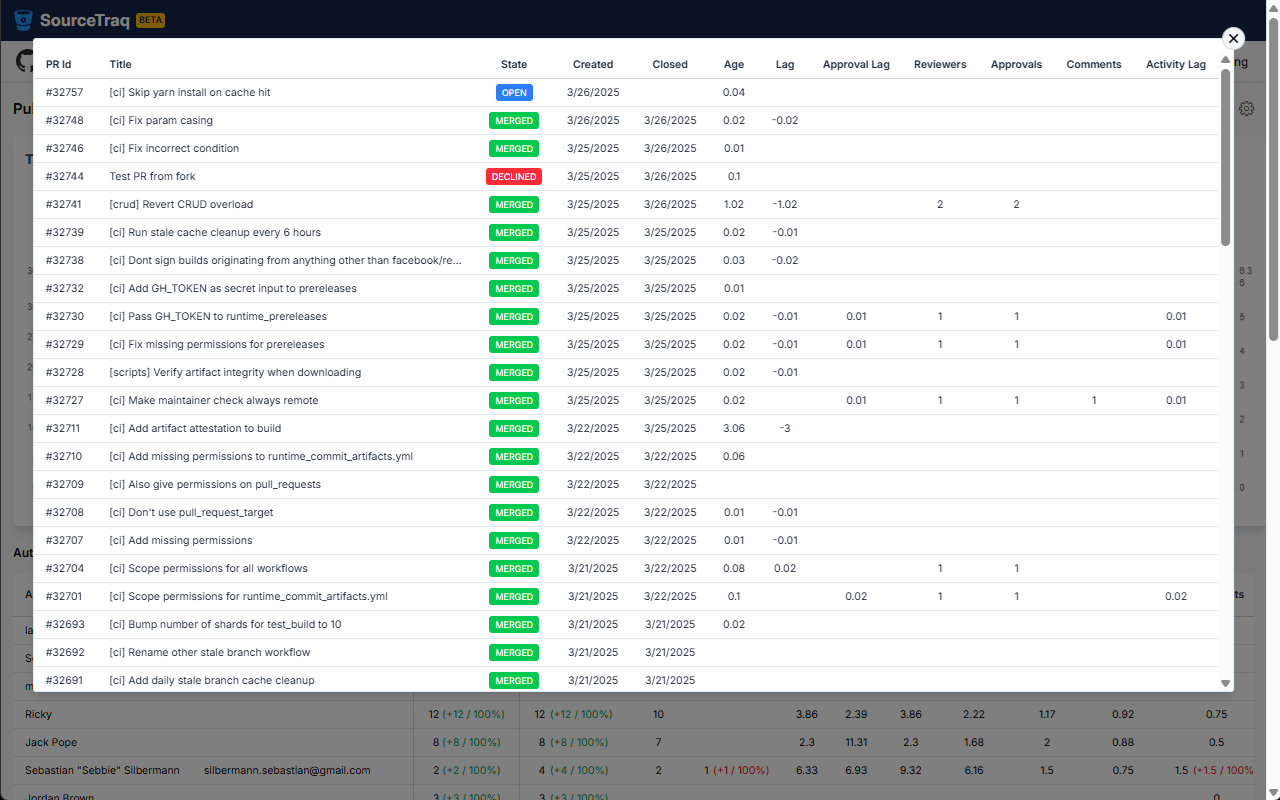Click the DECLINED badge for Test PR from fork
1280x800 pixels.
(x=514, y=176)
